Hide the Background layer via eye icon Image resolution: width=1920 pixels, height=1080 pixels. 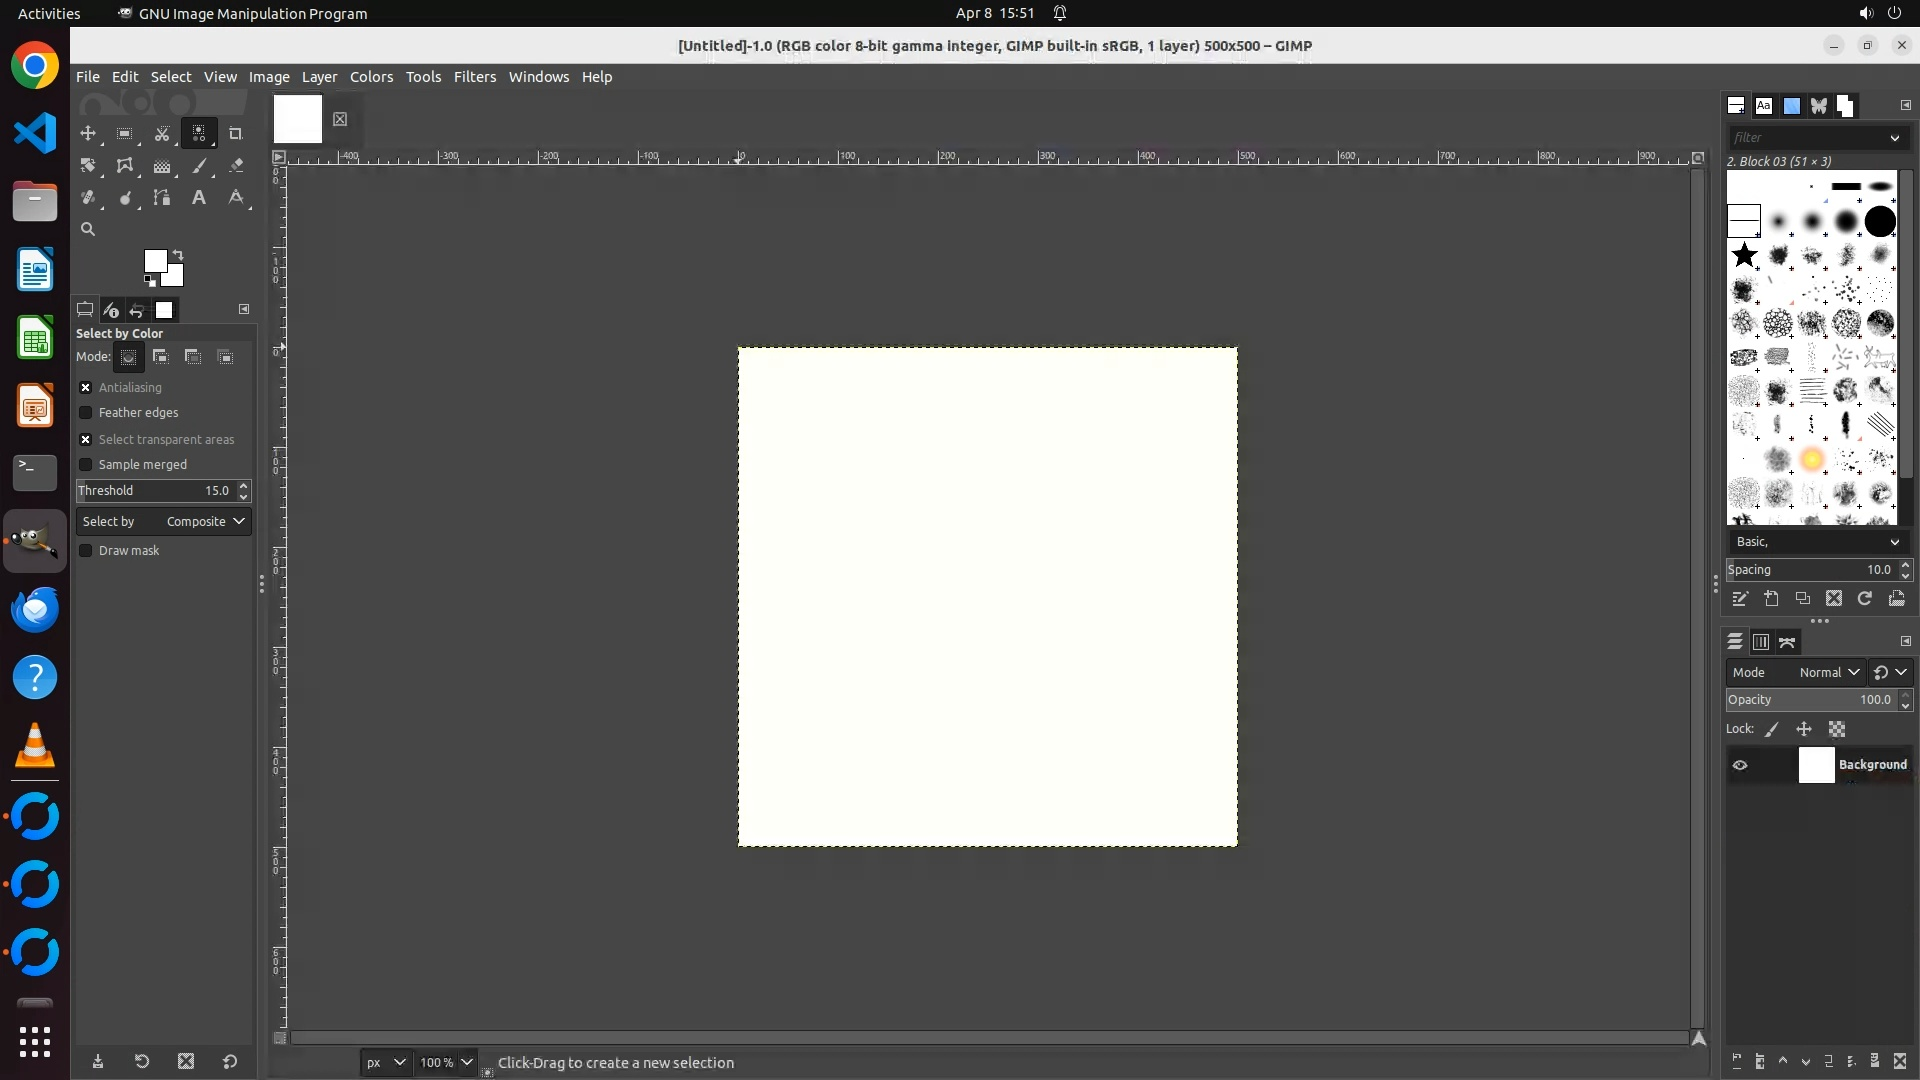(1740, 765)
